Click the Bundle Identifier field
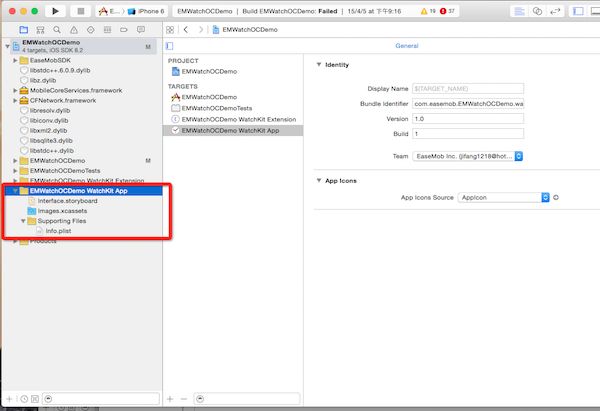This screenshot has width=600, height=411. coord(468,103)
